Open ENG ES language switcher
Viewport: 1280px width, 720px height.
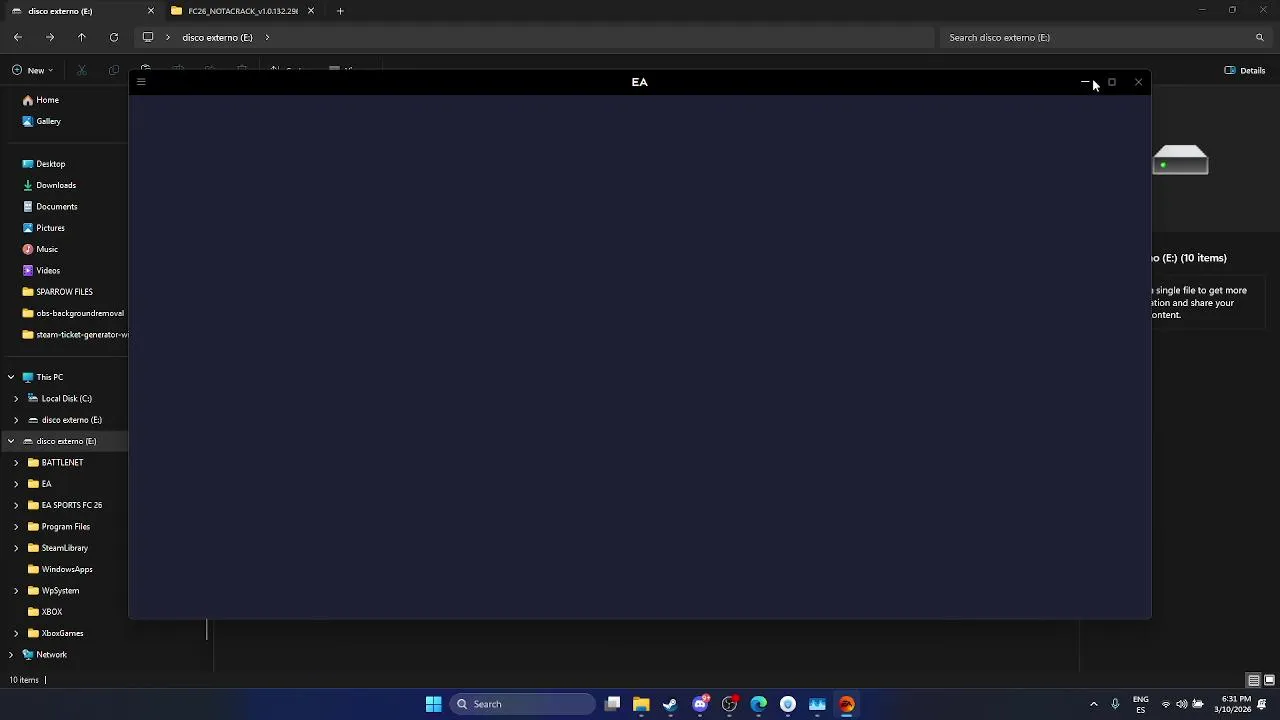[x=1141, y=704]
